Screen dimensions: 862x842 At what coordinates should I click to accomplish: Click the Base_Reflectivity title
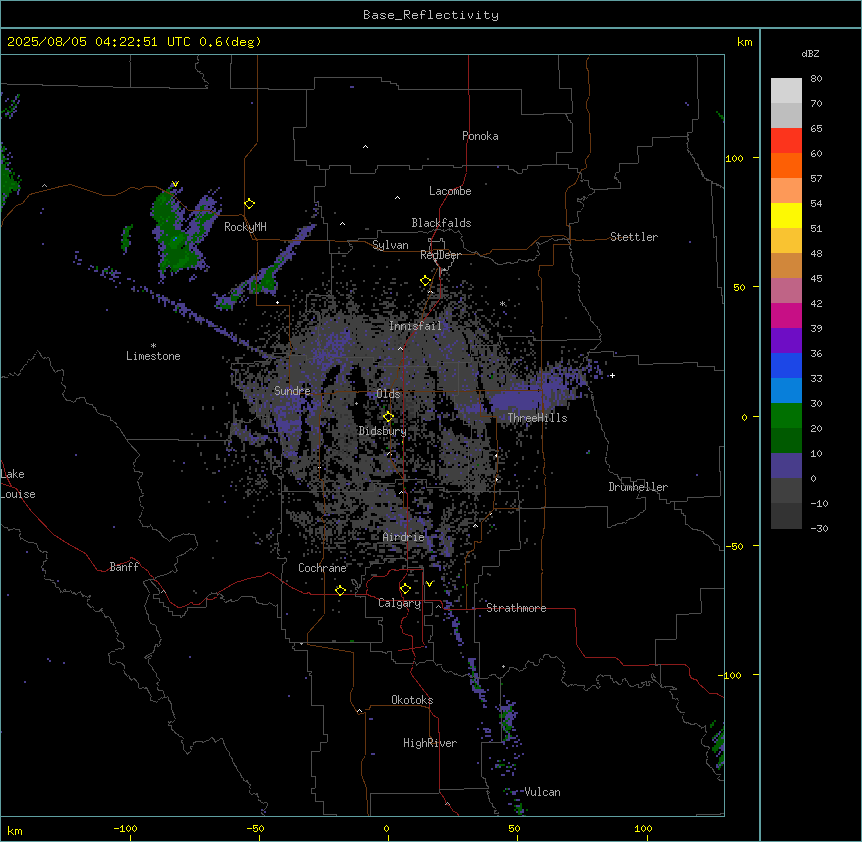point(431,15)
